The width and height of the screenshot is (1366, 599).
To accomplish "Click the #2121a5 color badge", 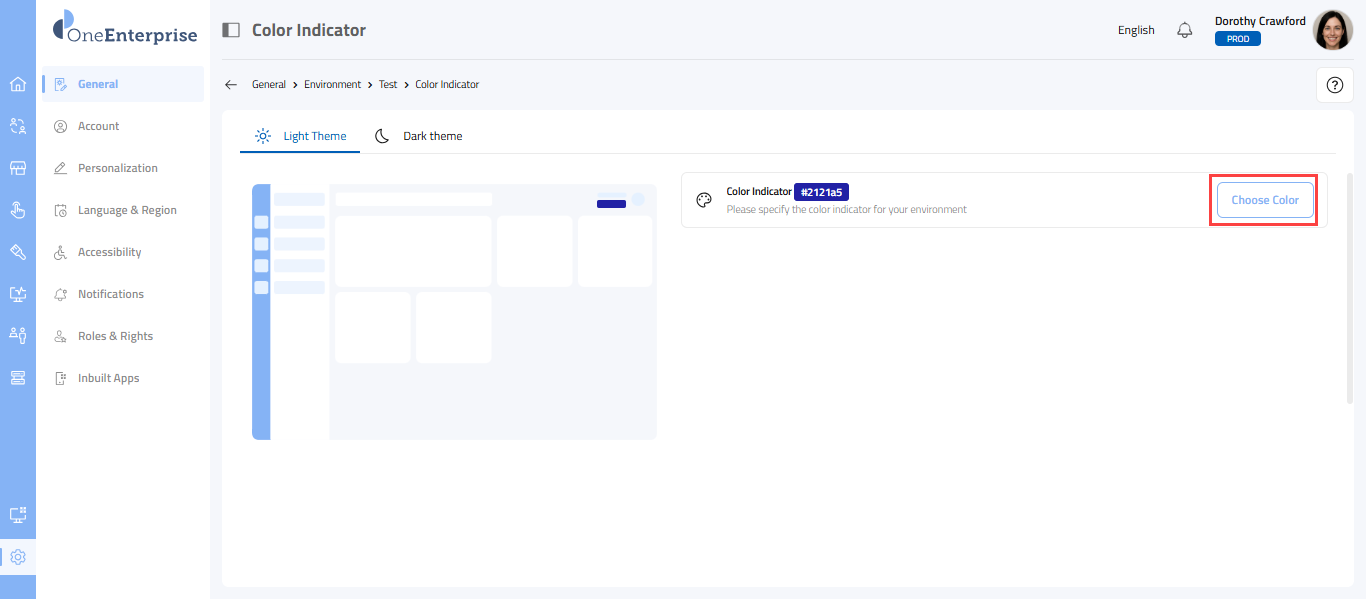I will (821, 192).
